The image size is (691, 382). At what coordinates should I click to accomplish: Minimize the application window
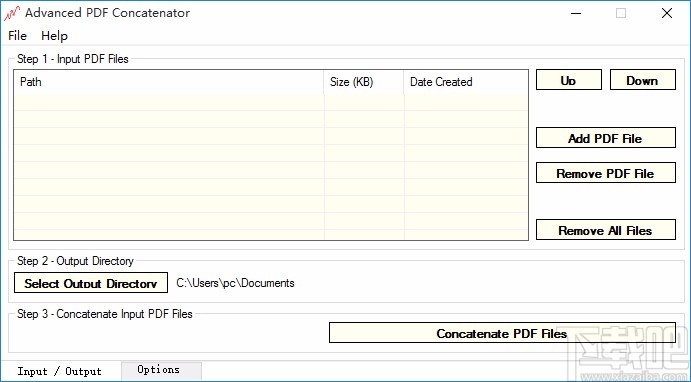pos(576,13)
